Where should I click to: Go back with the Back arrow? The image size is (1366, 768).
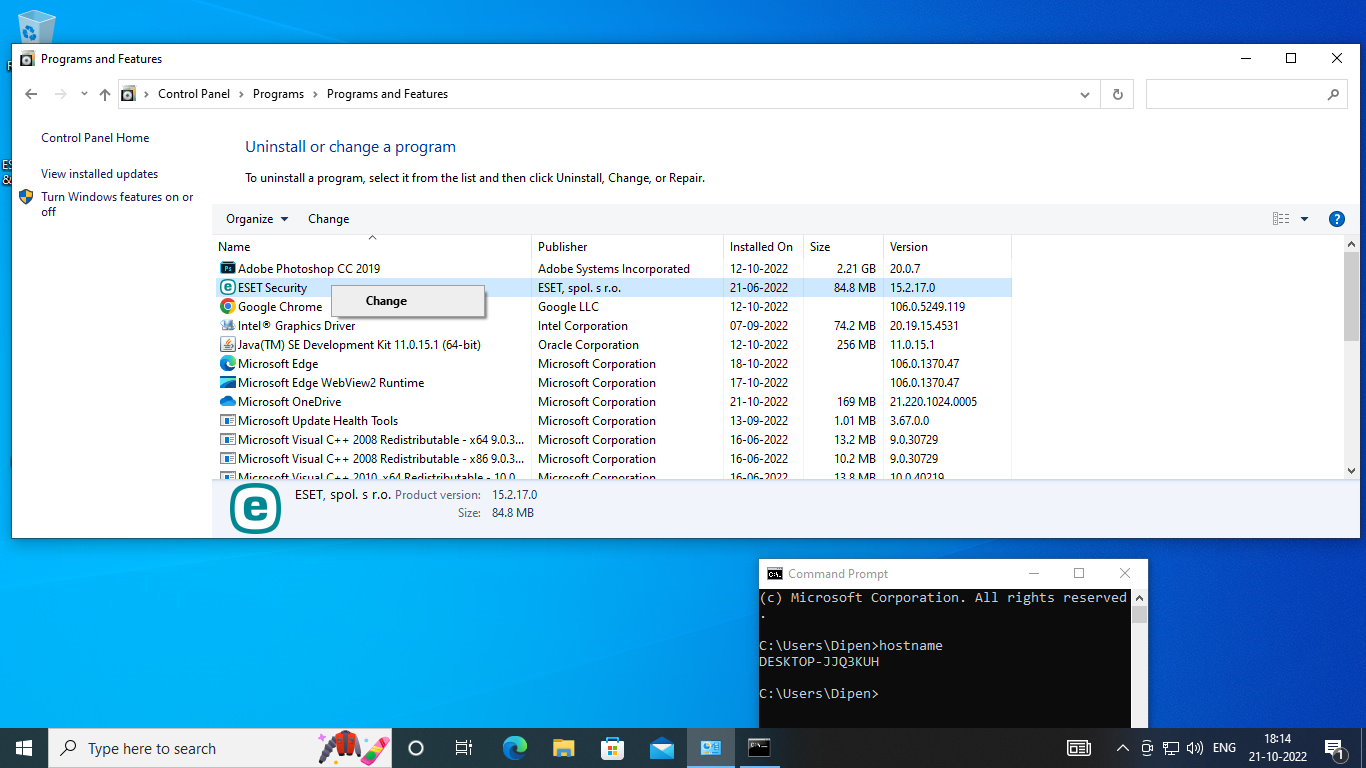point(31,94)
